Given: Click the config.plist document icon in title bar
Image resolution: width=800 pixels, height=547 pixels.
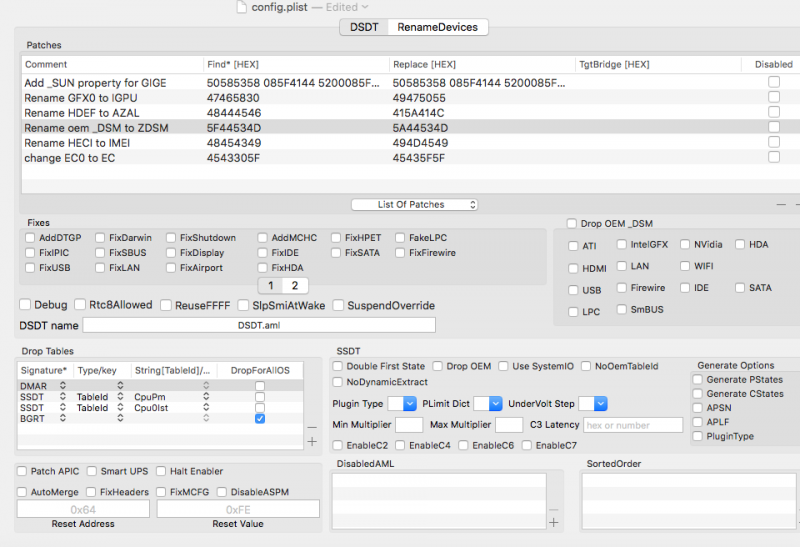Looking at the screenshot, I should tap(240, 7).
